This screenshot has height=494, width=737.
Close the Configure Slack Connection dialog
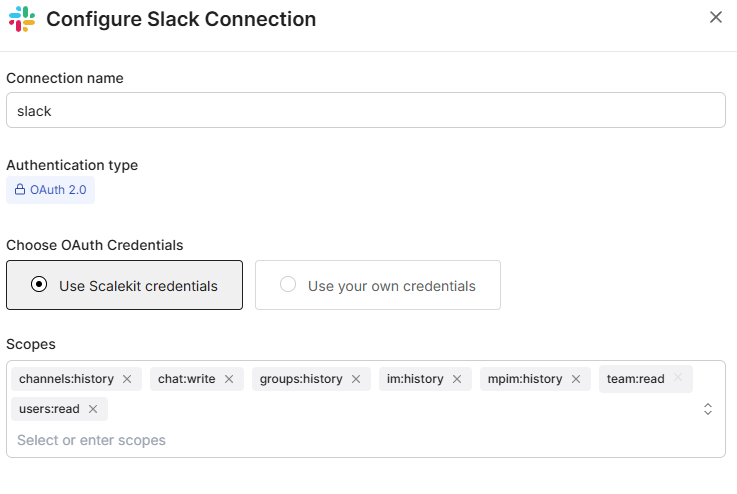coord(715,17)
